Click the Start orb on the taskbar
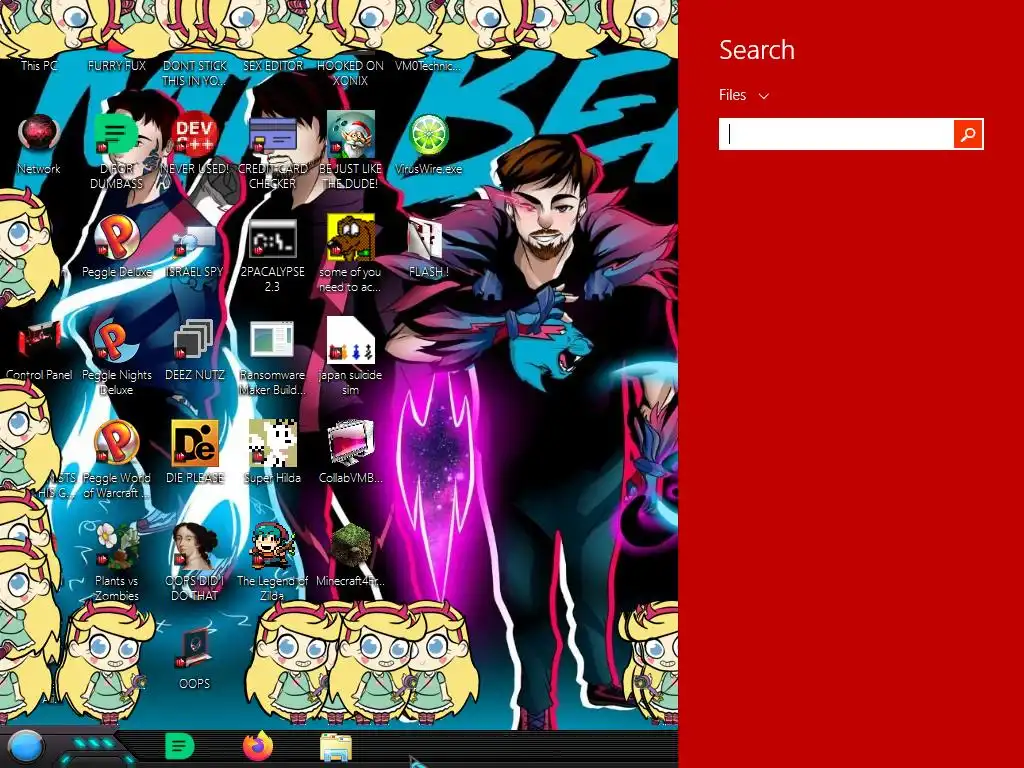 [25, 747]
